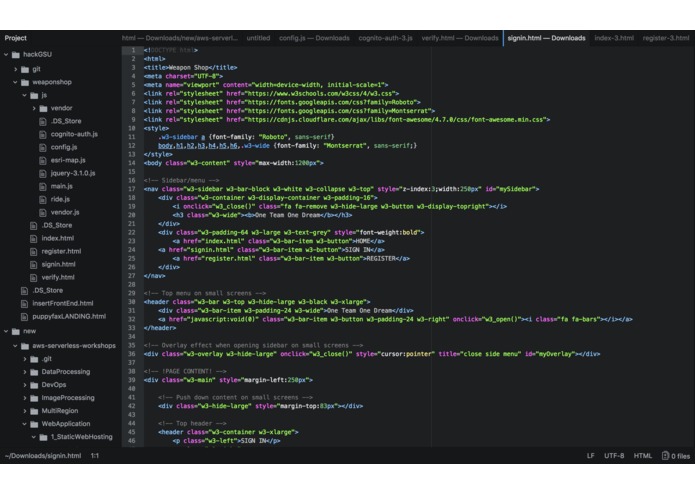Click the ~/Downloads/signin.html path in status bar
This screenshot has height=494, width=695.
point(43,455)
